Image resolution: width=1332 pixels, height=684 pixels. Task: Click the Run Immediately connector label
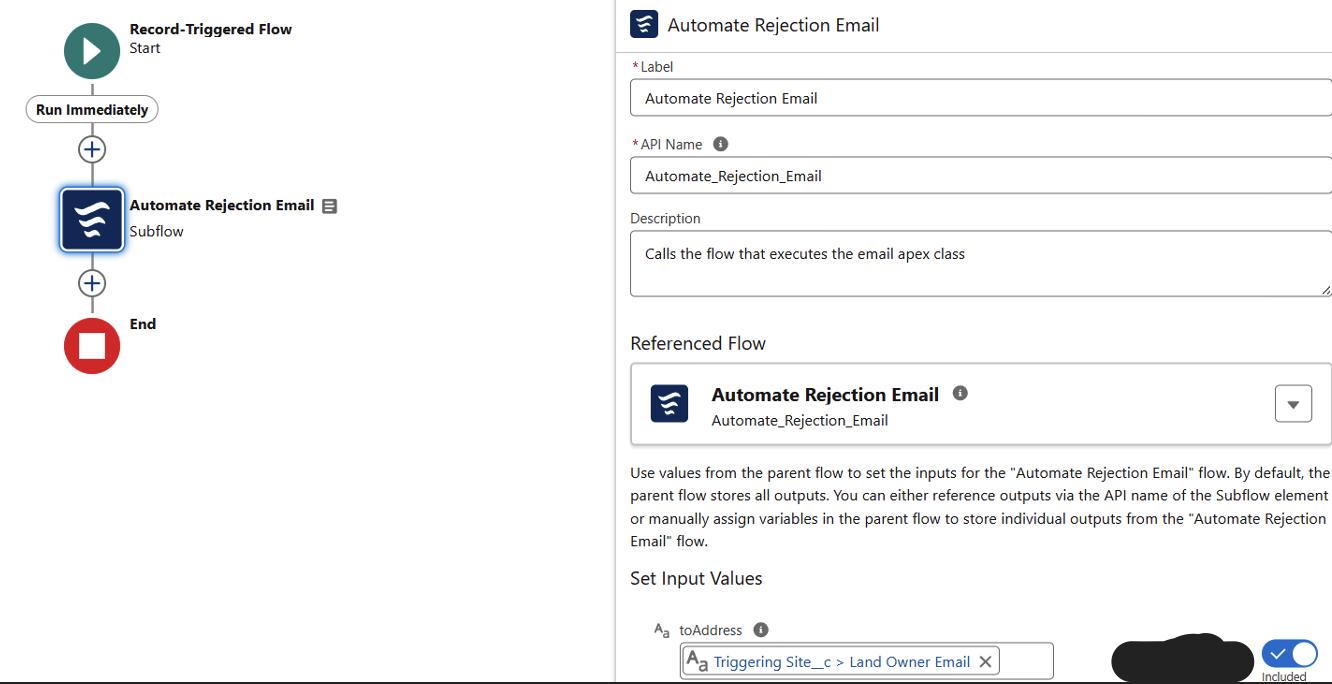click(x=92, y=109)
